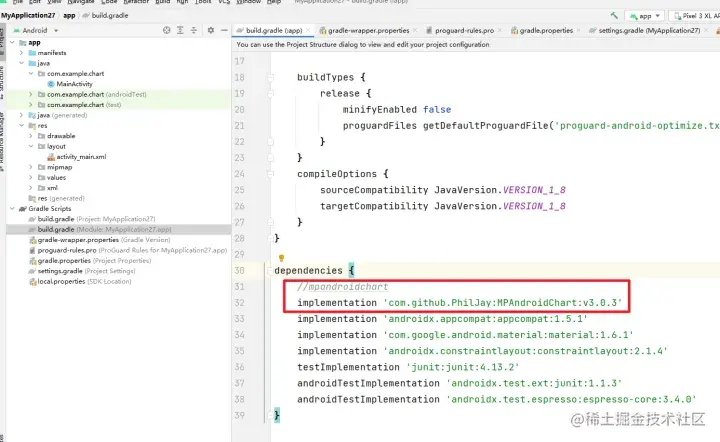The width and height of the screenshot is (720, 442).
Task: Expand com.example.chart (androidTest) package
Action: point(31,95)
